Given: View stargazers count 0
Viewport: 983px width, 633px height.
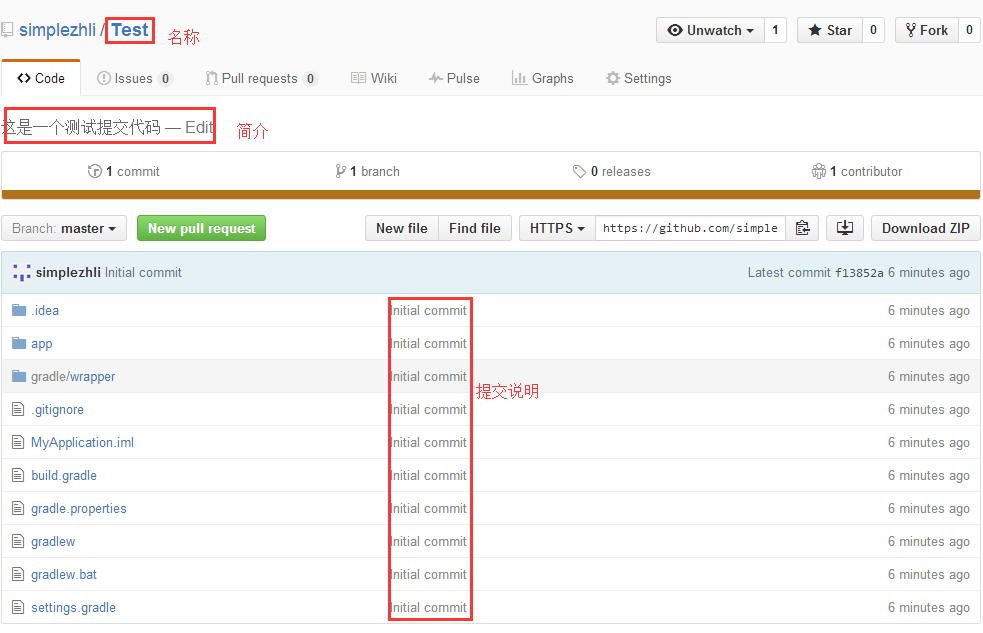Looking at the screenshot, I should (x=873, y=30).
